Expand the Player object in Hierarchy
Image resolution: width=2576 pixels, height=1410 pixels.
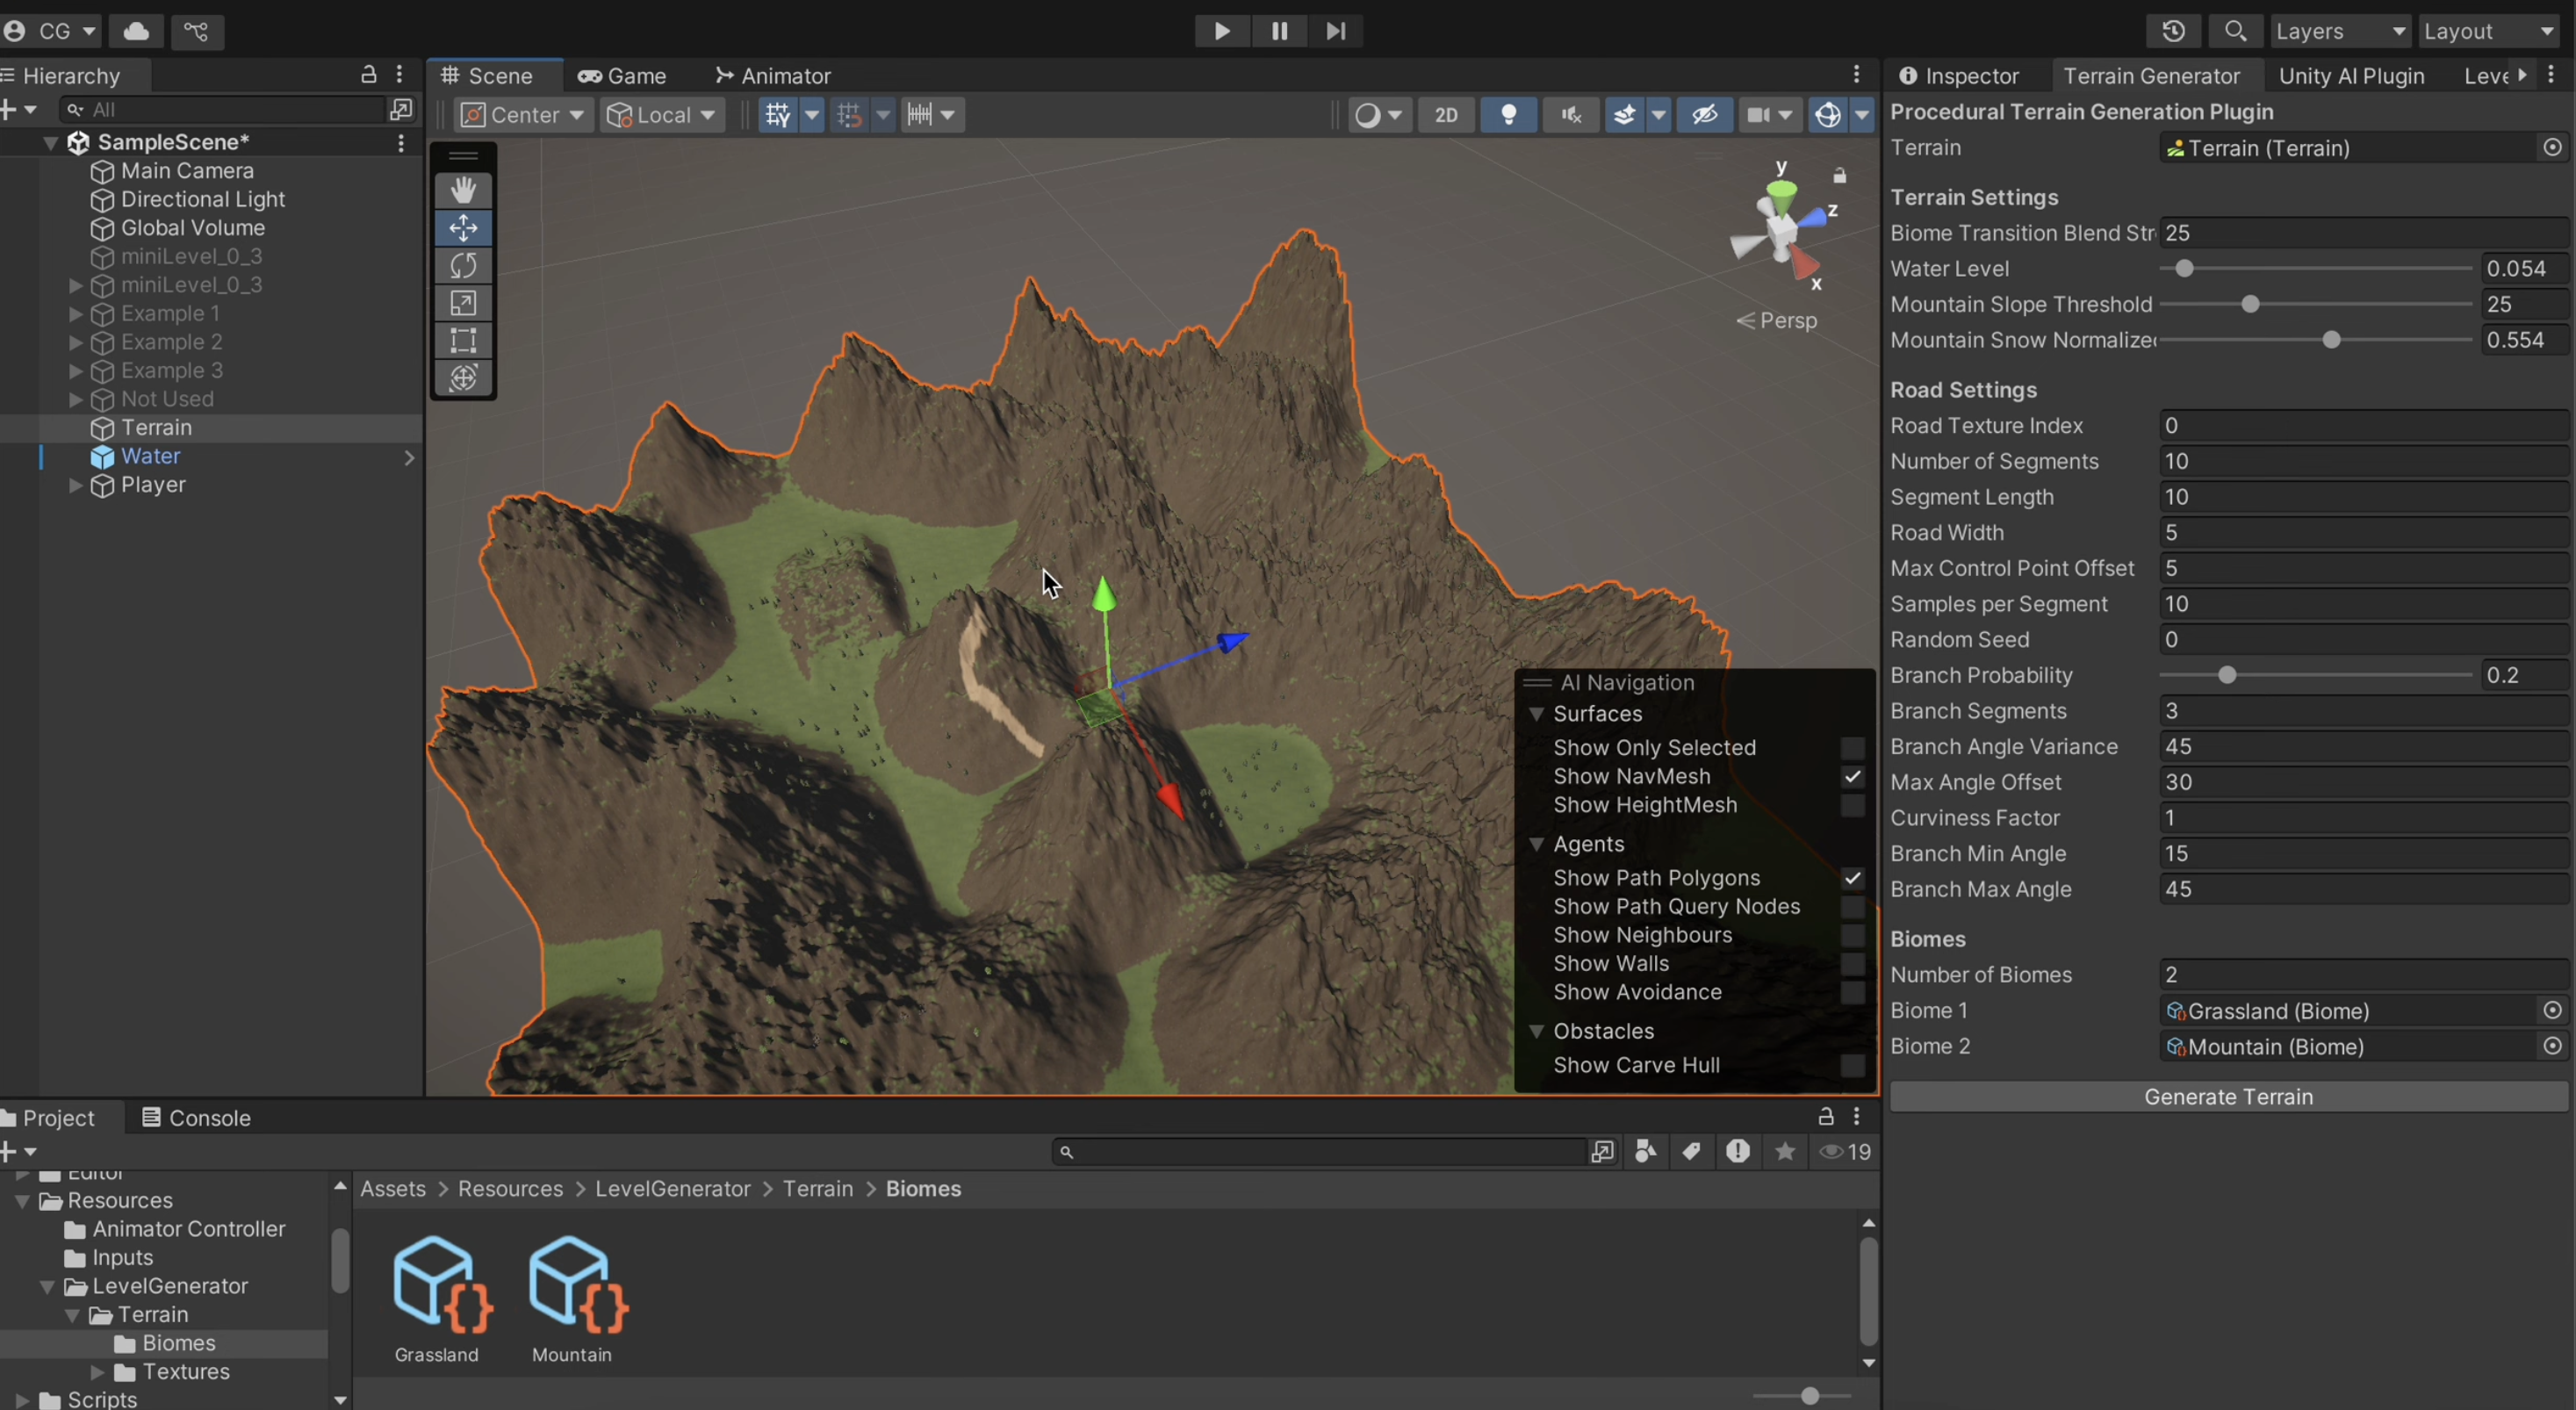(75, 485)
